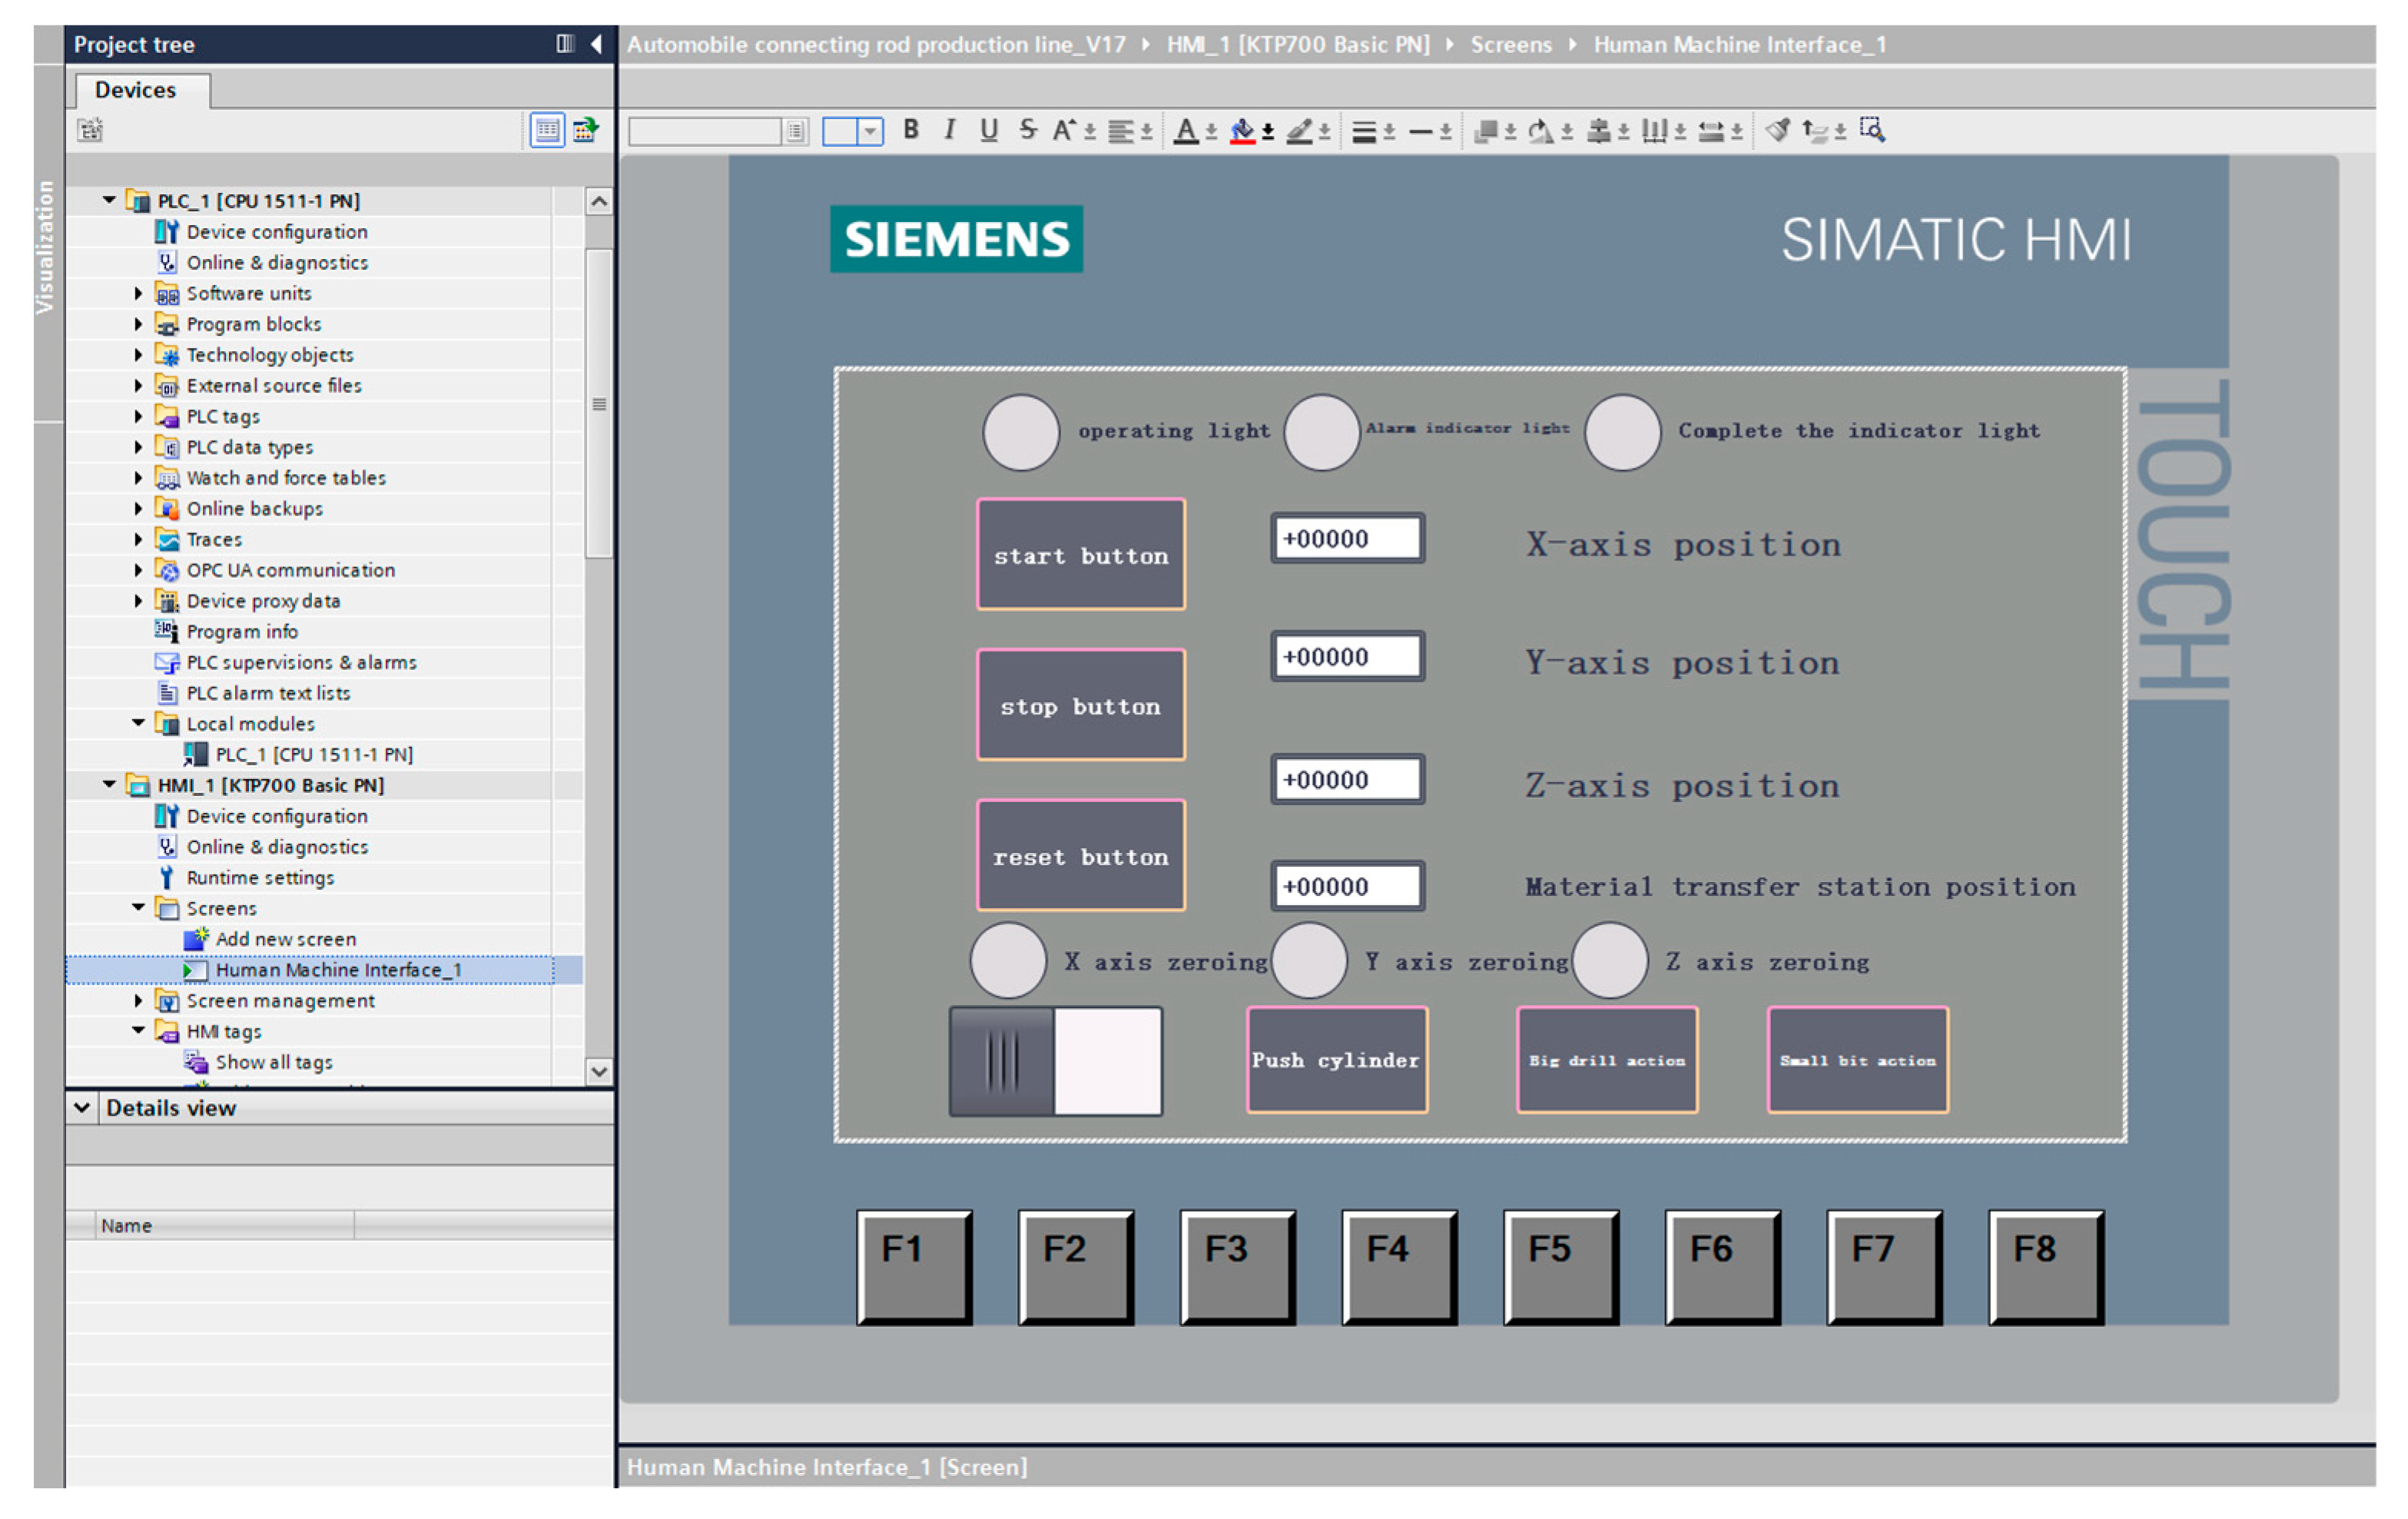Screen dimensions: 2408x1519
Task: Open Human Machine Interface_1 screen item
Action: click(338, 969)
